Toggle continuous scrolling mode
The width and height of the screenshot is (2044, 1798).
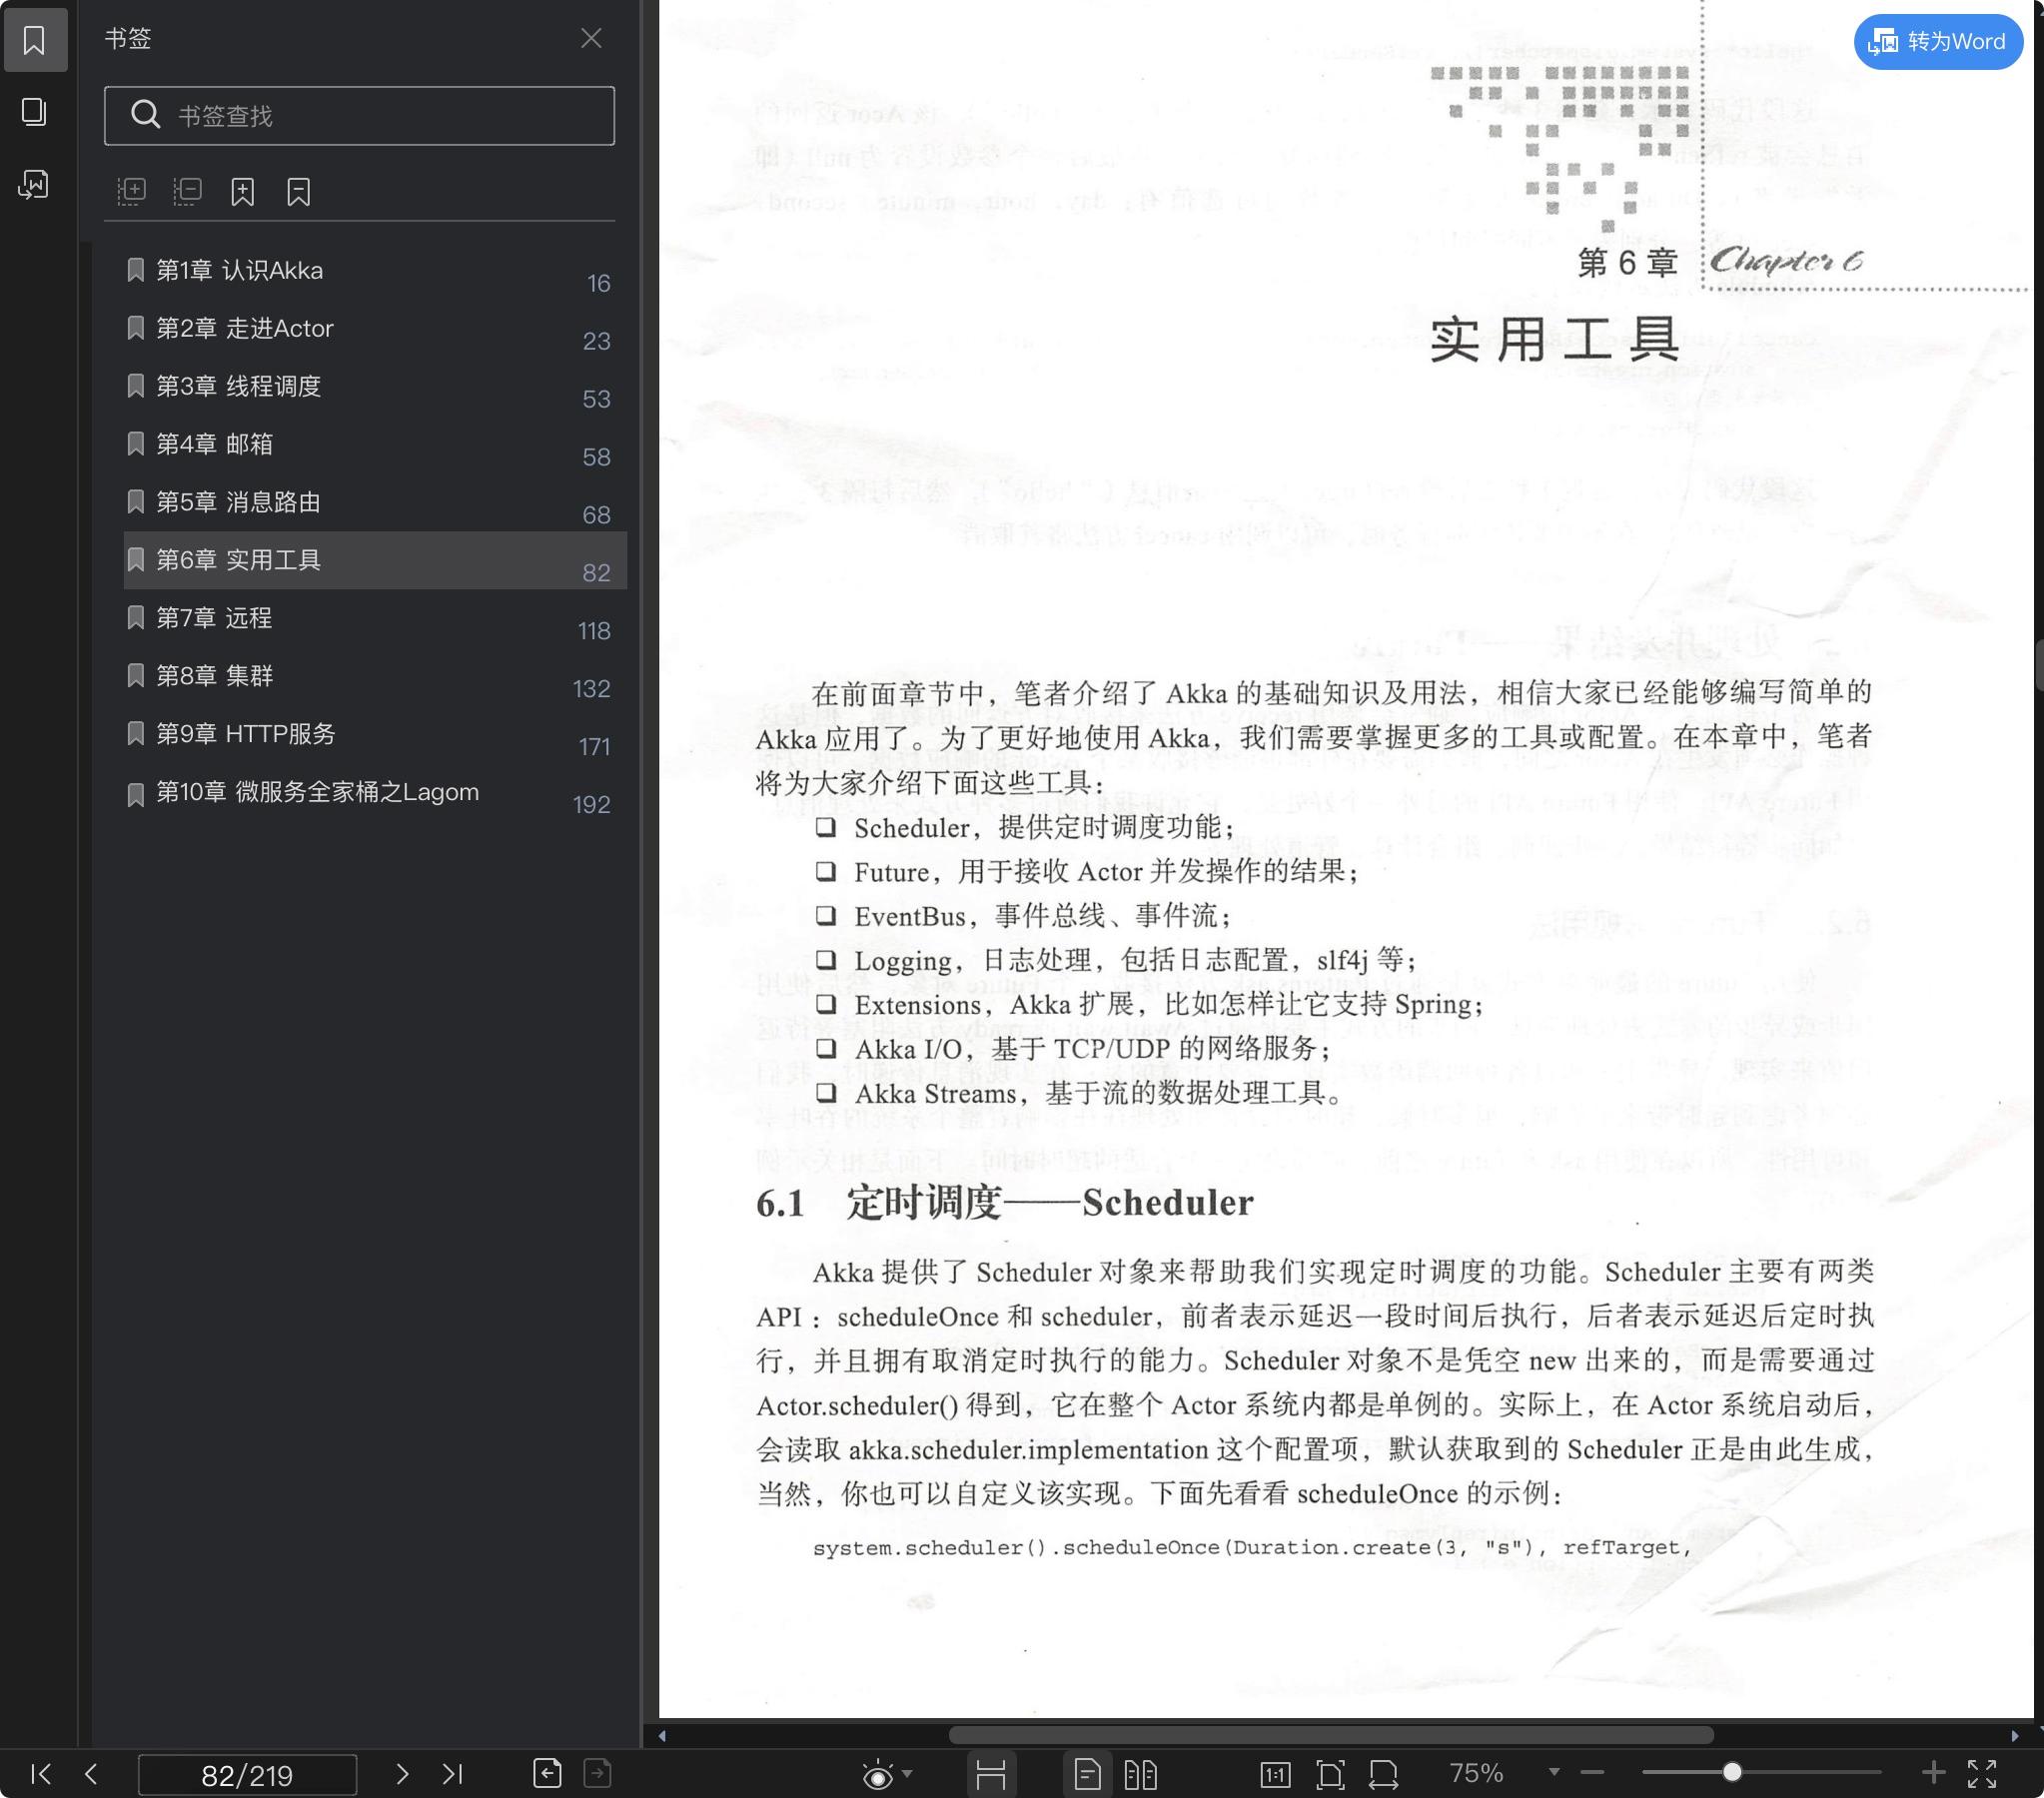click(x=991, y=1774)
